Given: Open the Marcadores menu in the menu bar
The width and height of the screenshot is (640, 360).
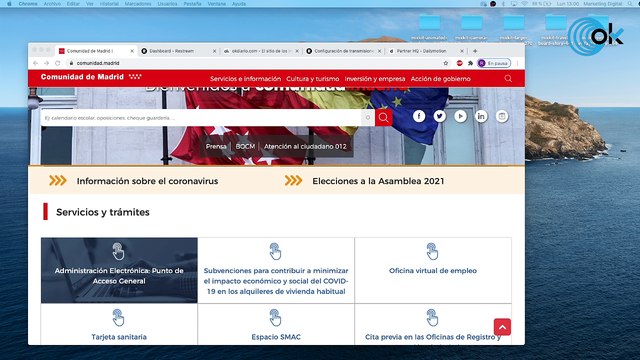Looking at the screenshot, I should (138, 4).
